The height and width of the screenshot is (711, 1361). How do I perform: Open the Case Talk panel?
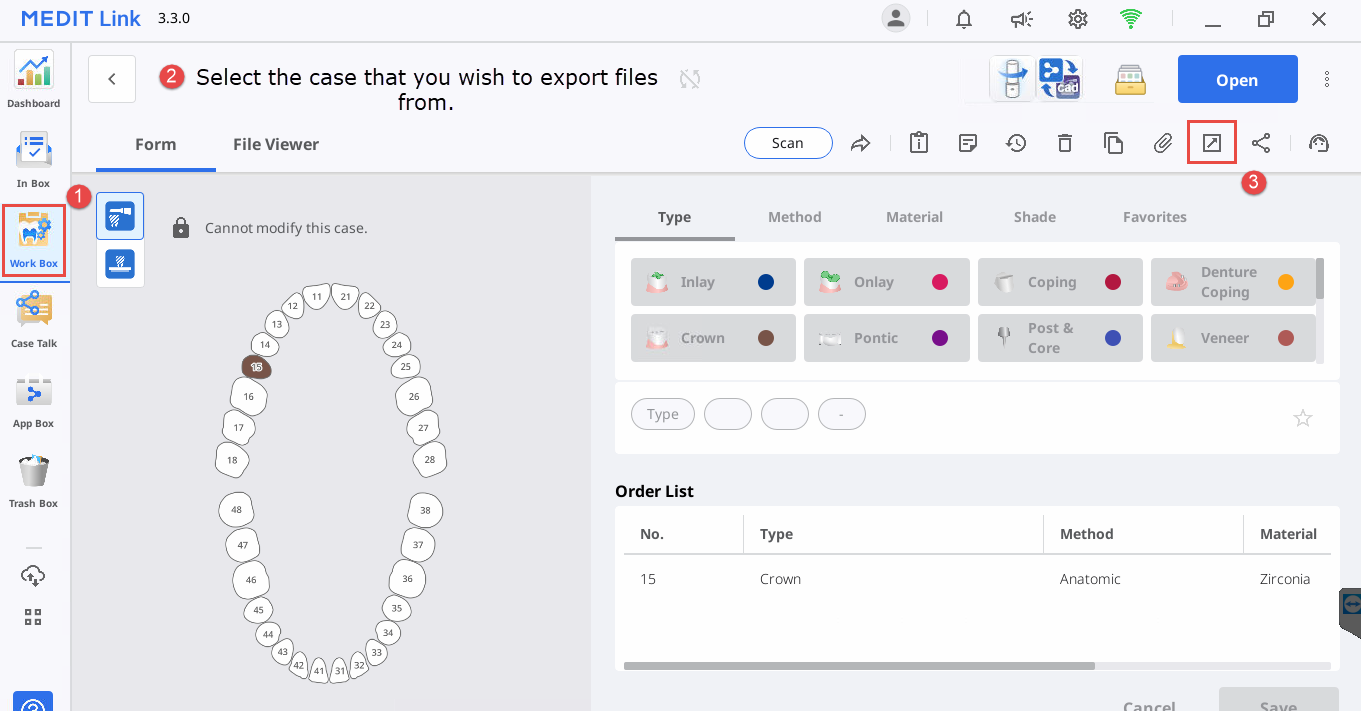click(x=33, y=318)
